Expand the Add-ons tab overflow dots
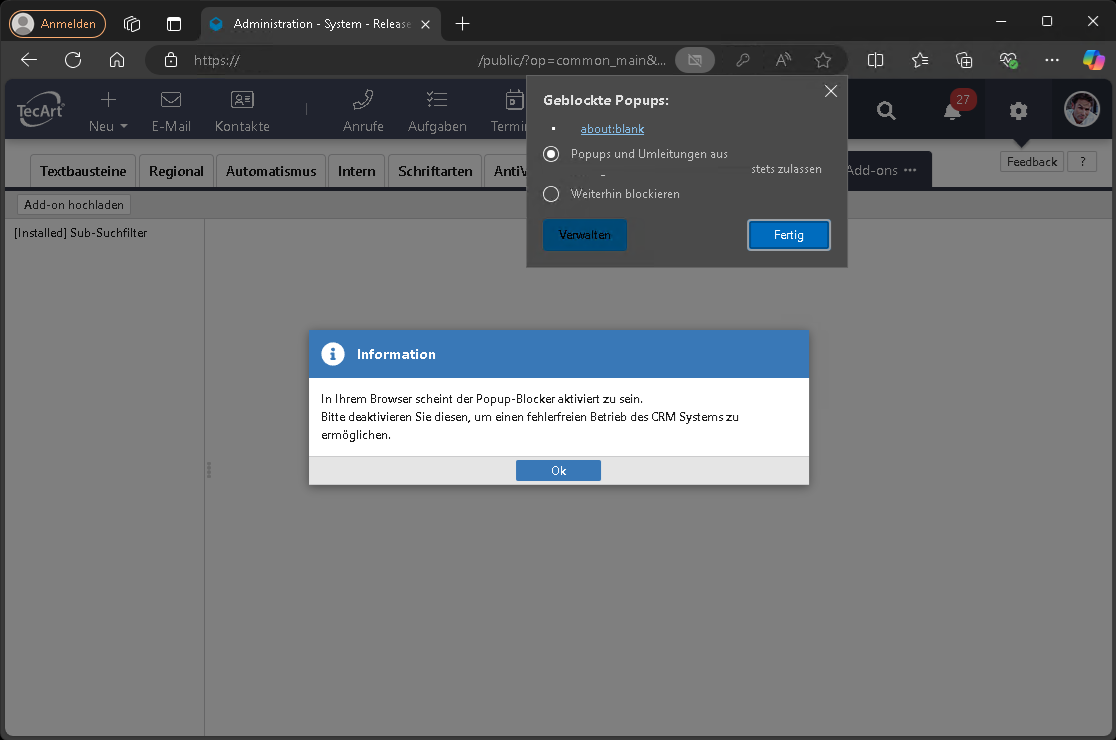The width and height of the screenshot is (1116, 740). (x=910, y=171)
